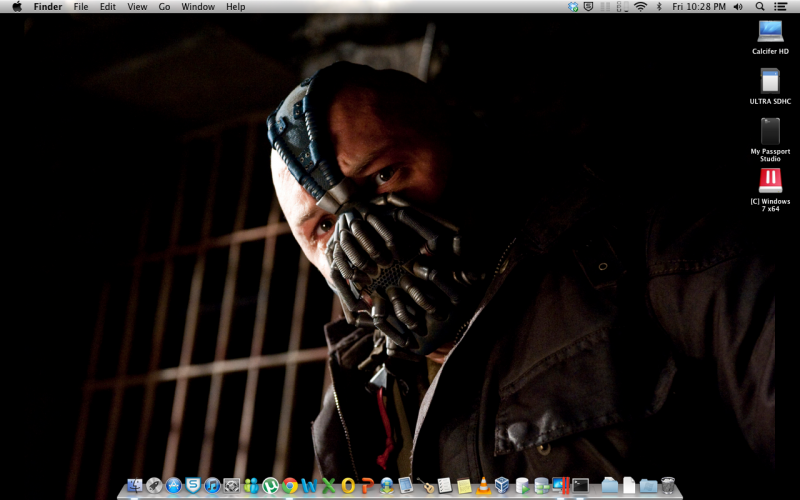Viewport: 800px width, 500px height.
Task: Open Google Chrome in the Dock
Action: (290, 485)
